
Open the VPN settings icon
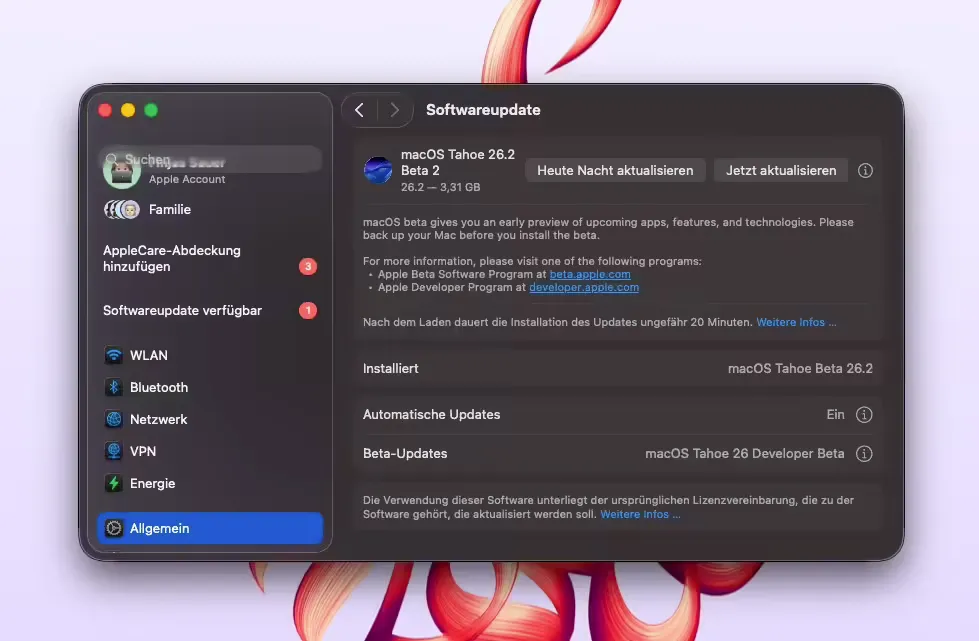[x=114, y=451]
